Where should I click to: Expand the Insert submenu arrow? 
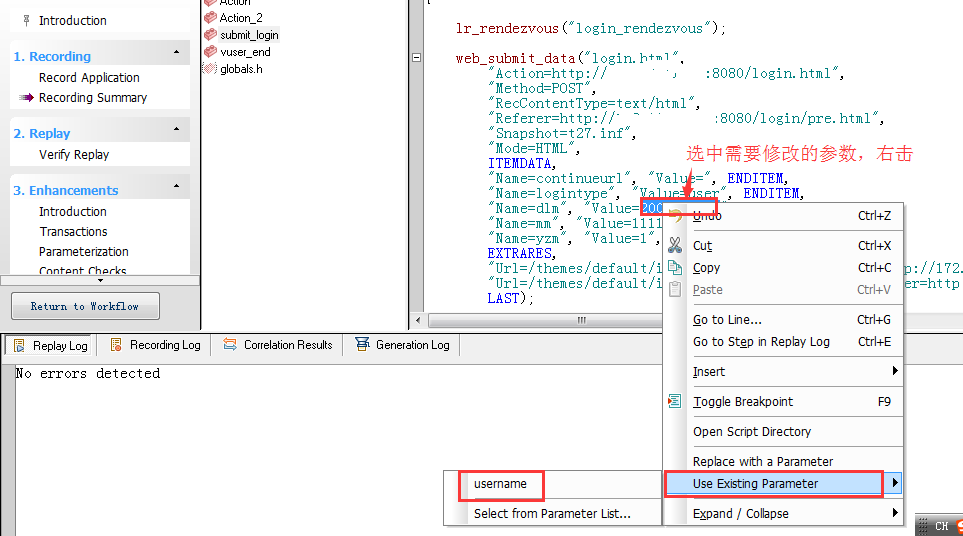pos(895,371)
